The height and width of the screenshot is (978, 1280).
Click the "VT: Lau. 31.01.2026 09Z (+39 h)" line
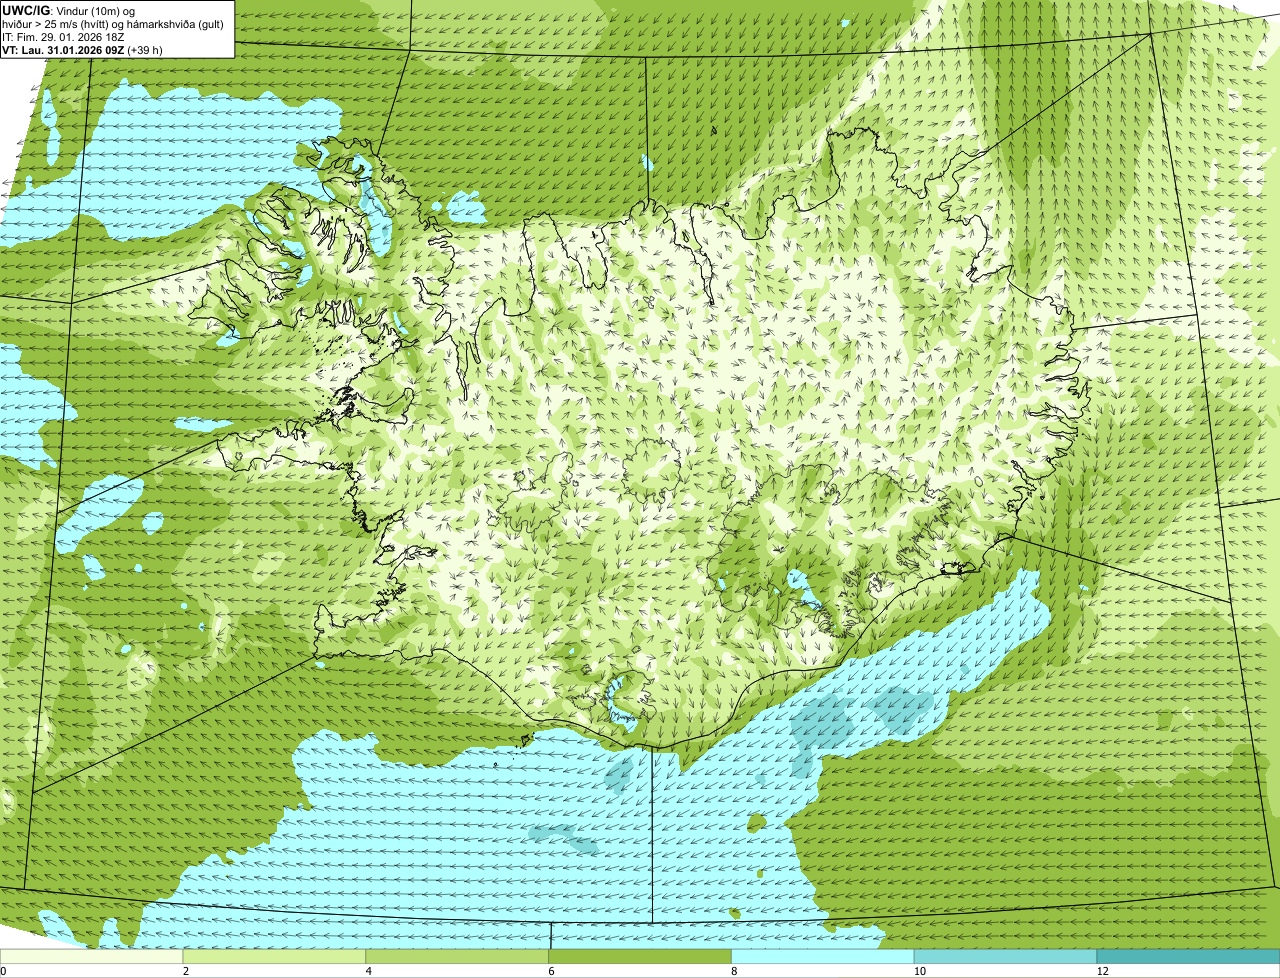click(x=82, y=49)
